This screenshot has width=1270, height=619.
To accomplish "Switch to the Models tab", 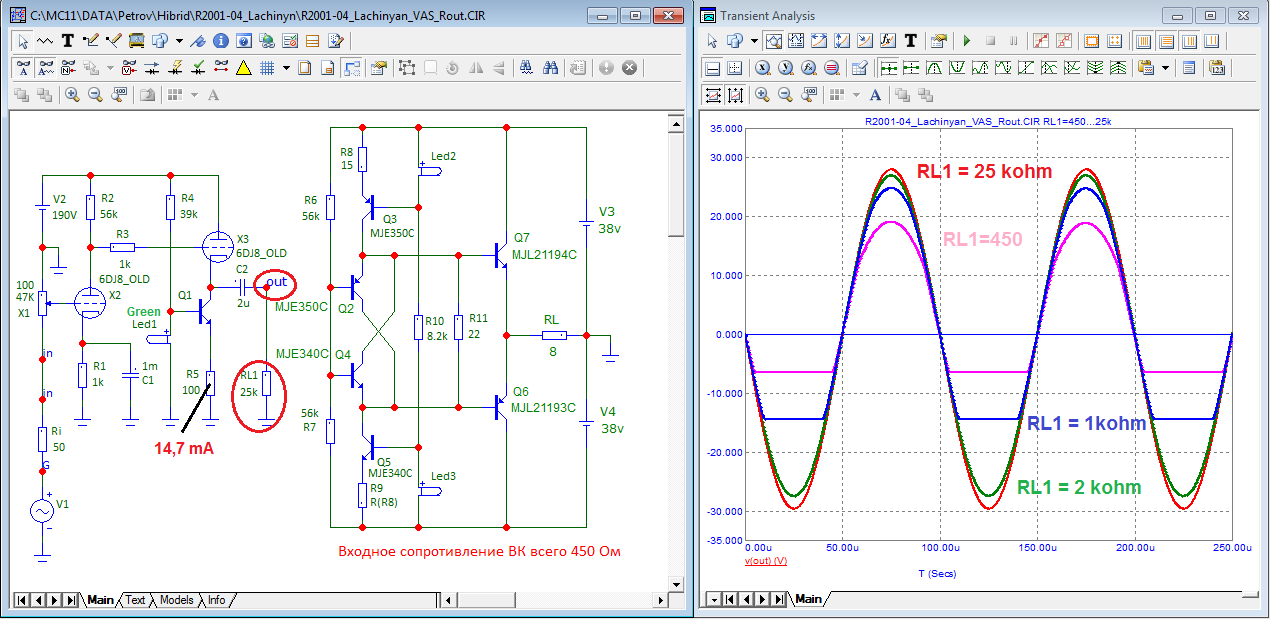I will (176, 600).
